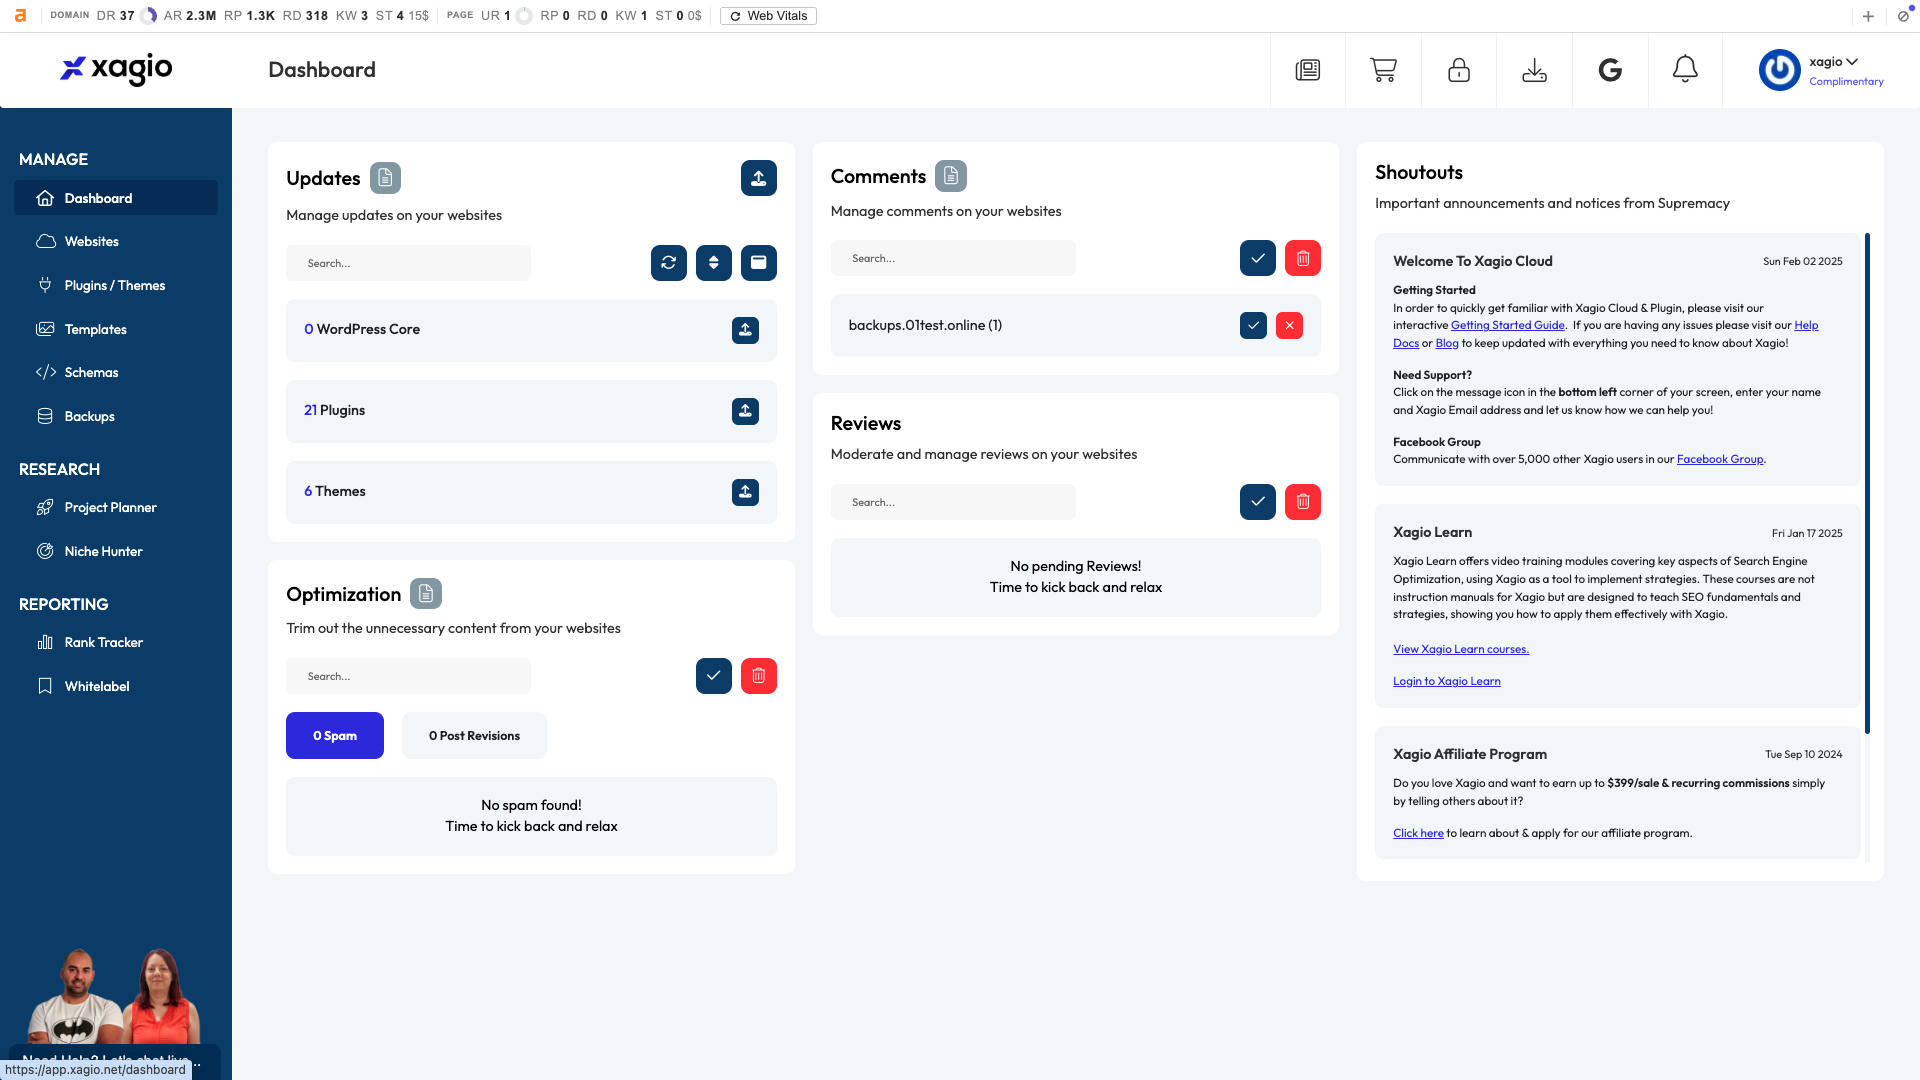Click the Shoutouts panel scrollbar
The width and height of the screenshot is (1920, 1080).
(x=1867, y=483)
